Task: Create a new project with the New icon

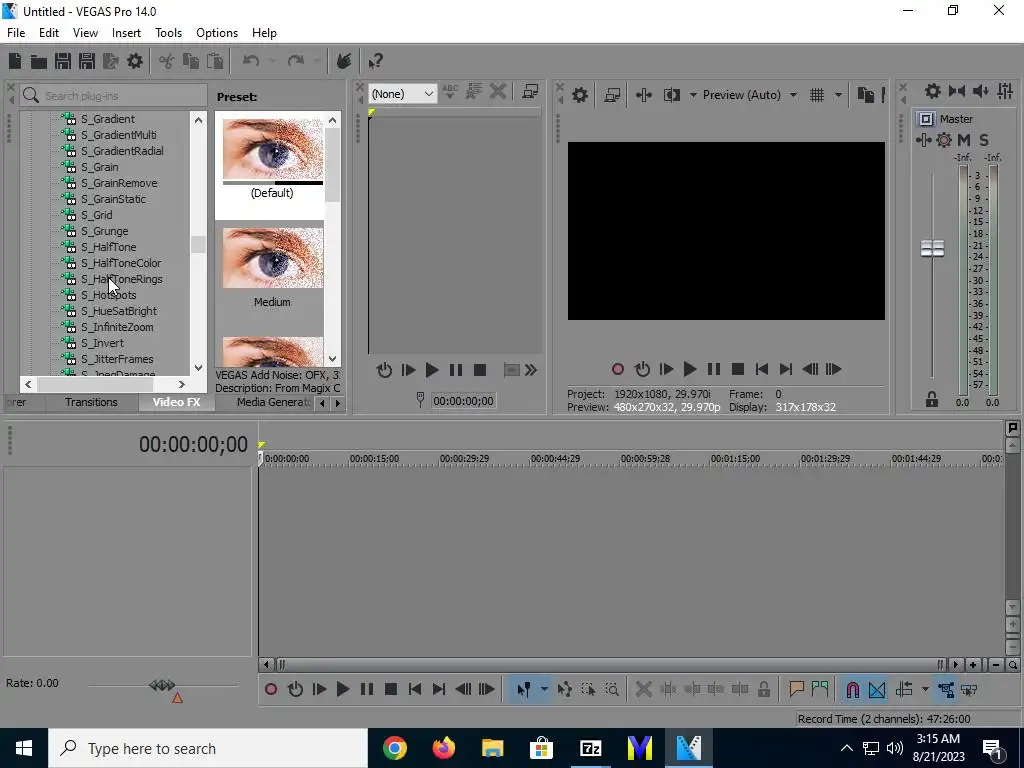Action: coord(15,61)
